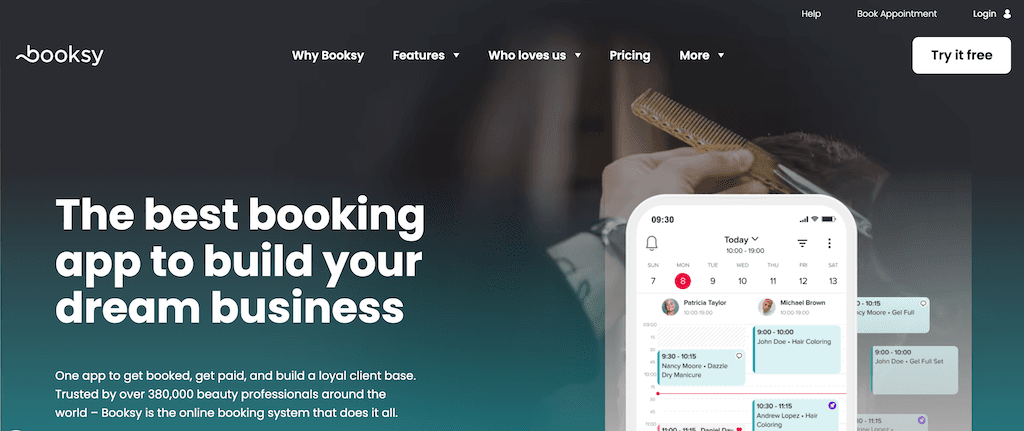Open the filter icon in phone calendar
Screen dimensions: 1024x431
click(802, 244)
